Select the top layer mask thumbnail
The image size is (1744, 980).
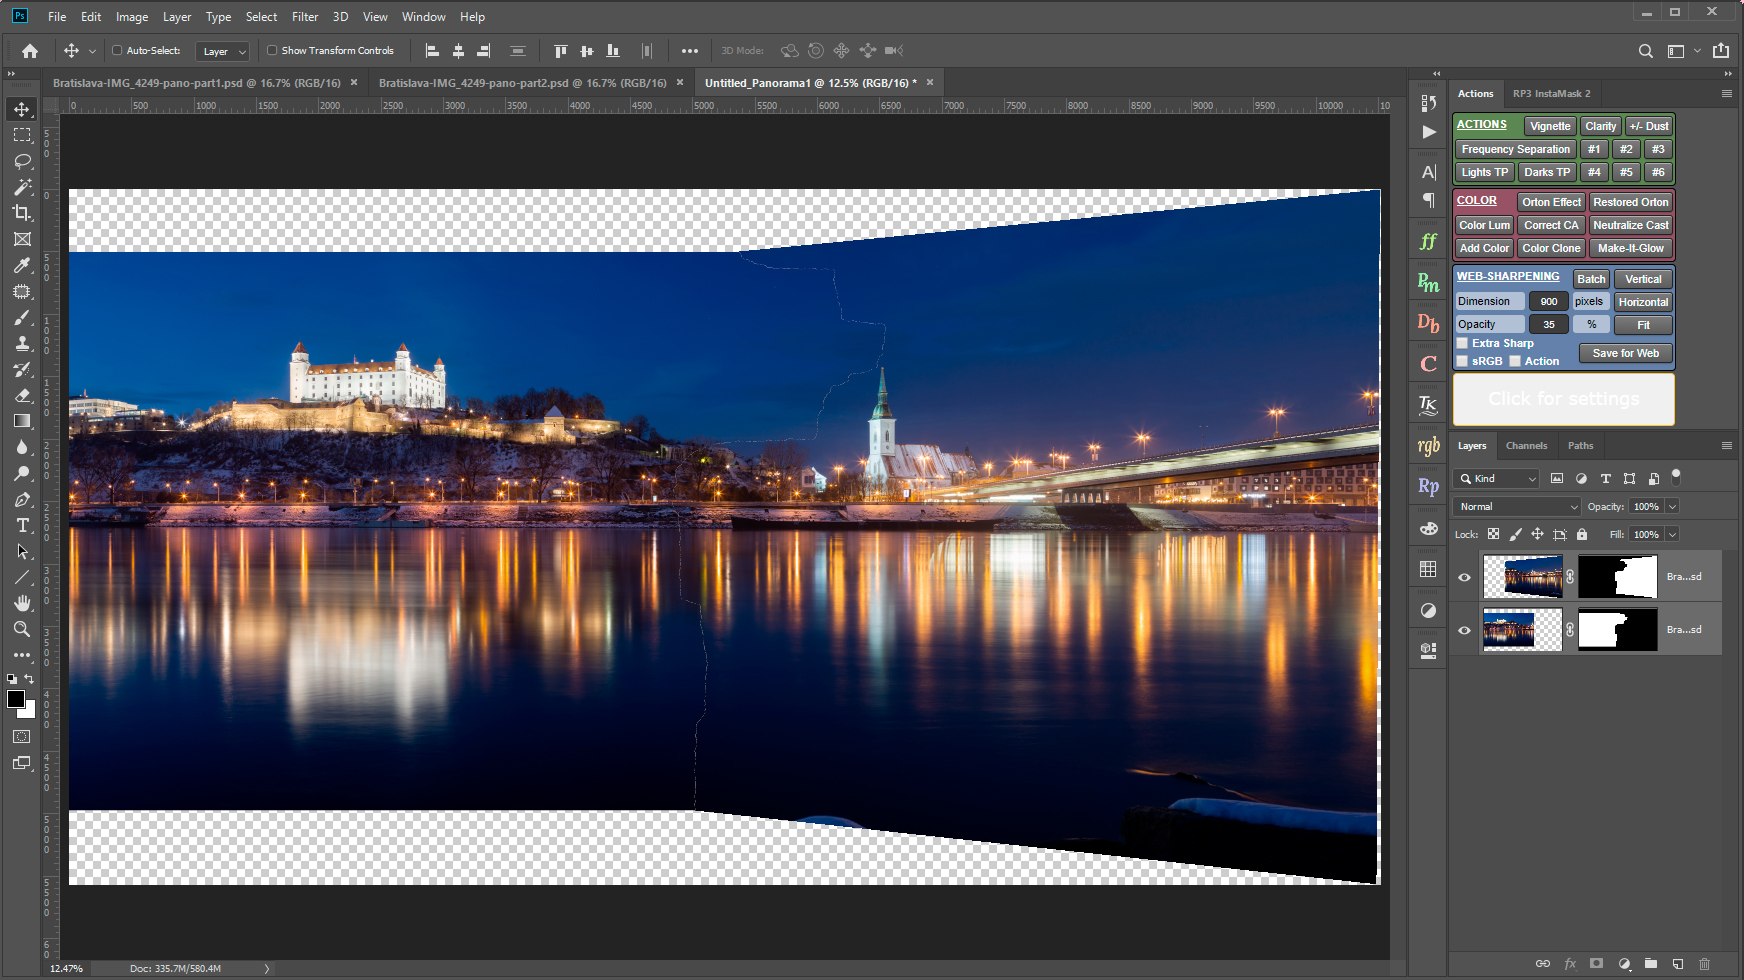point(1618,577)
